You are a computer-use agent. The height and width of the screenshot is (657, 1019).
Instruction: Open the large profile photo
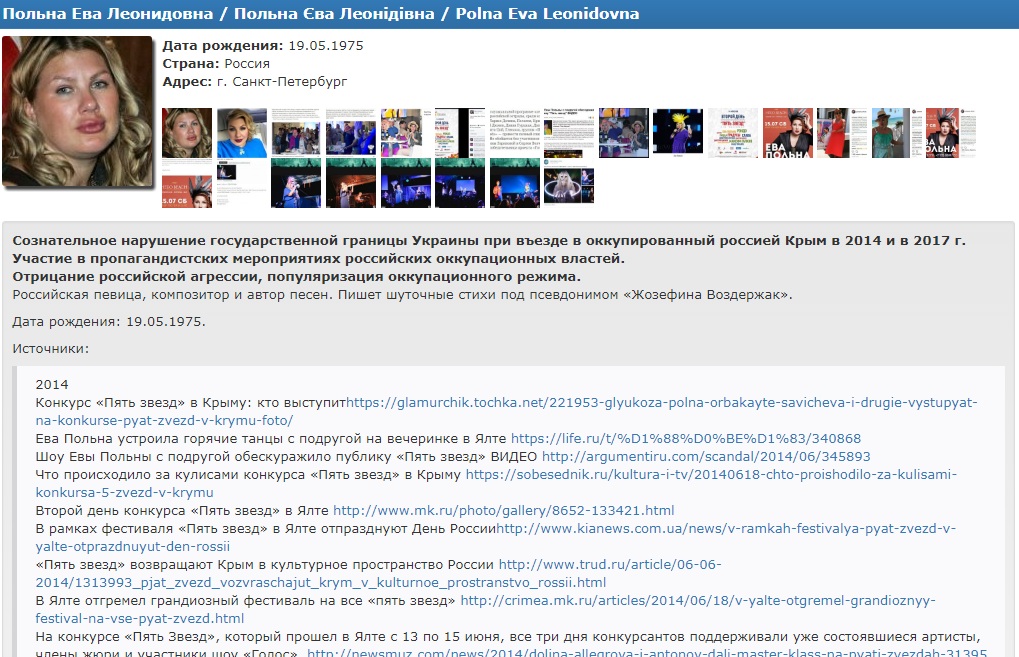pyautogui.click(x=77, y=112)
